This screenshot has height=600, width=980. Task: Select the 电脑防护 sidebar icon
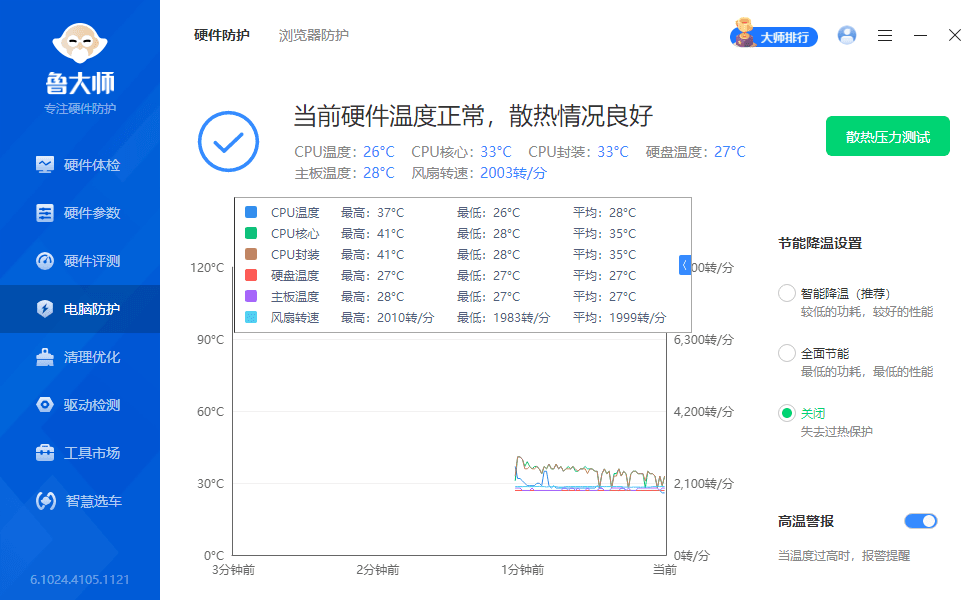click(x=80, y=309)
